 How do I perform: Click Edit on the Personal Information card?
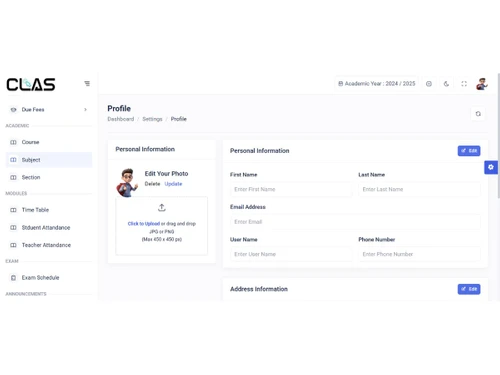tap(469, 151)
